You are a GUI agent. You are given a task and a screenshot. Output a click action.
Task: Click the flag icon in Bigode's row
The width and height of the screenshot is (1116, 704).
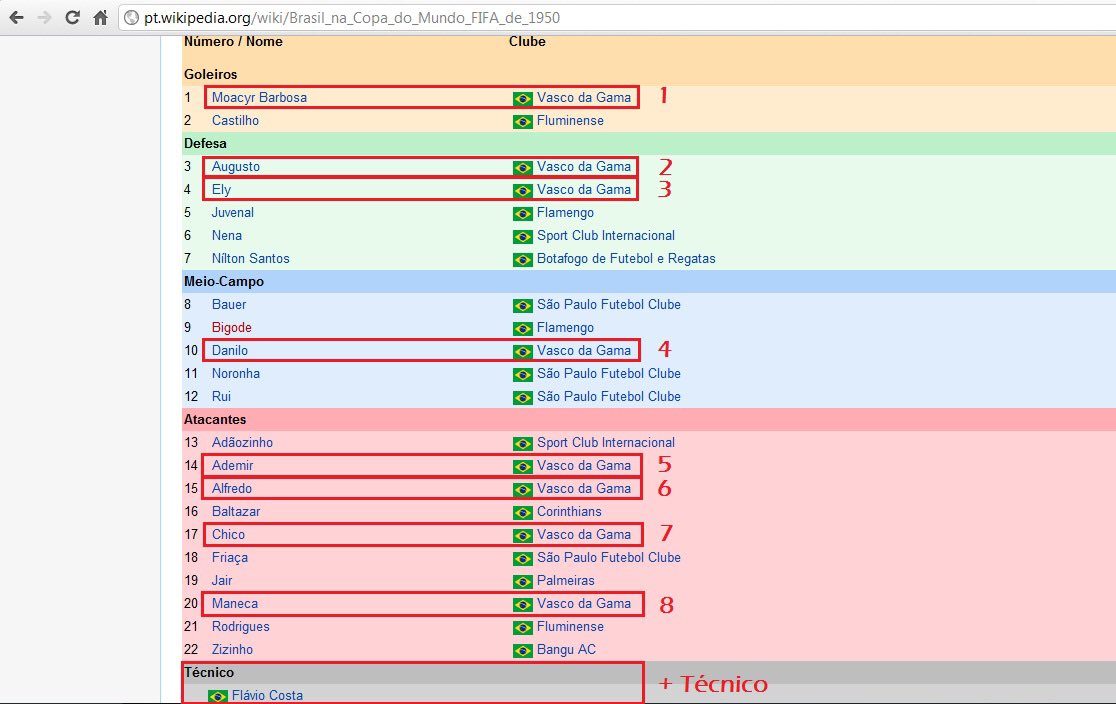point(522,329)
